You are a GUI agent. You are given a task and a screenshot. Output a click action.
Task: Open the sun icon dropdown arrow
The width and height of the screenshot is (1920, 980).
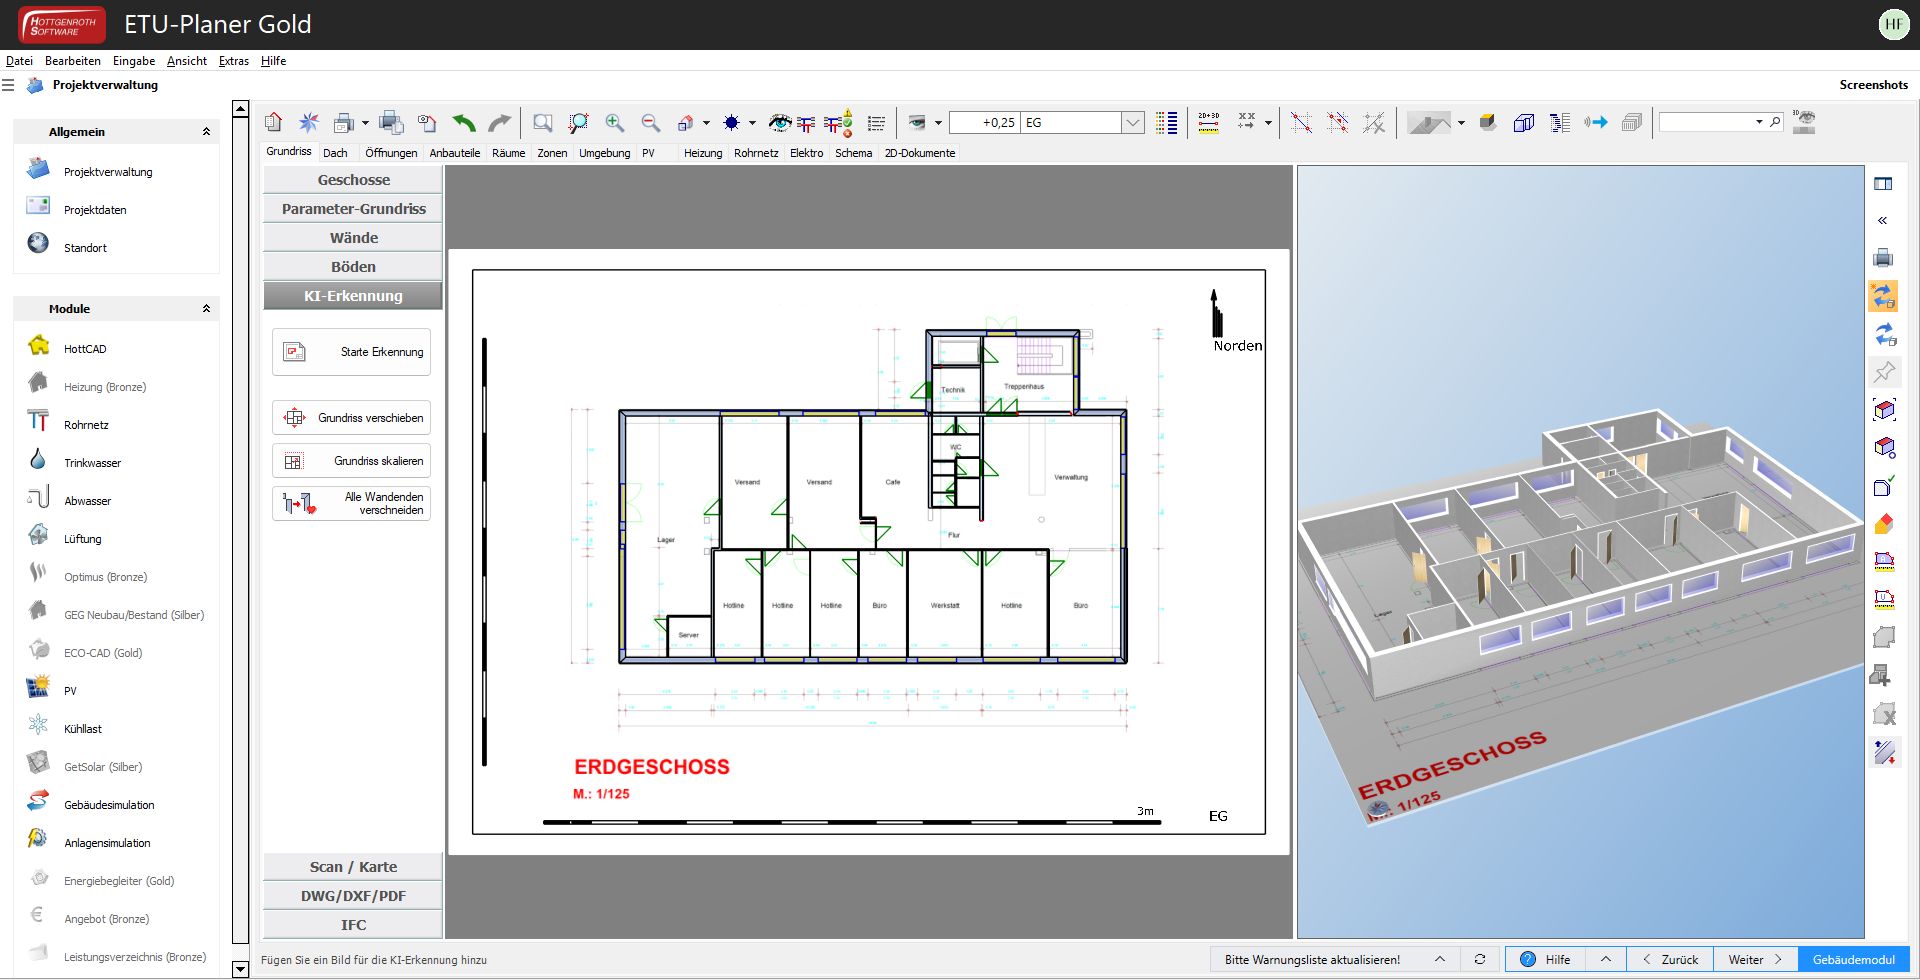(752, 124)
